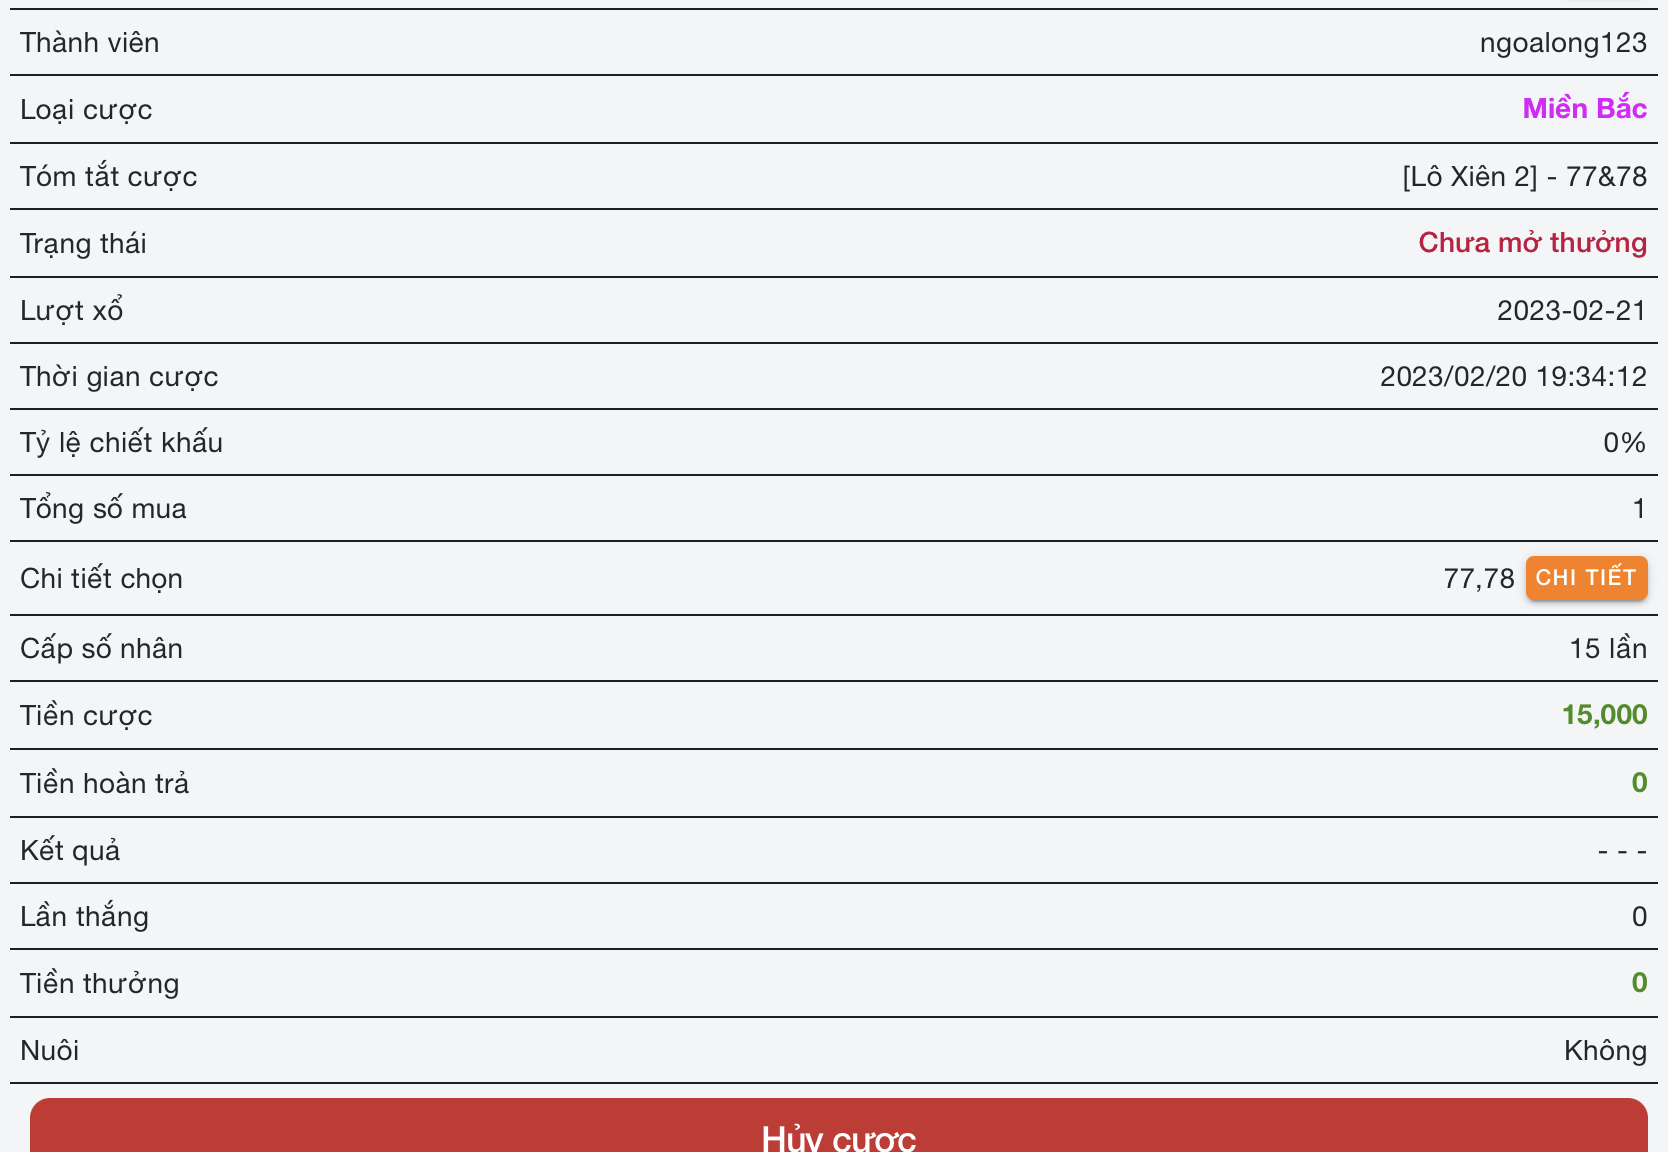Click the Tổng số mua row label

pos(103,509)
